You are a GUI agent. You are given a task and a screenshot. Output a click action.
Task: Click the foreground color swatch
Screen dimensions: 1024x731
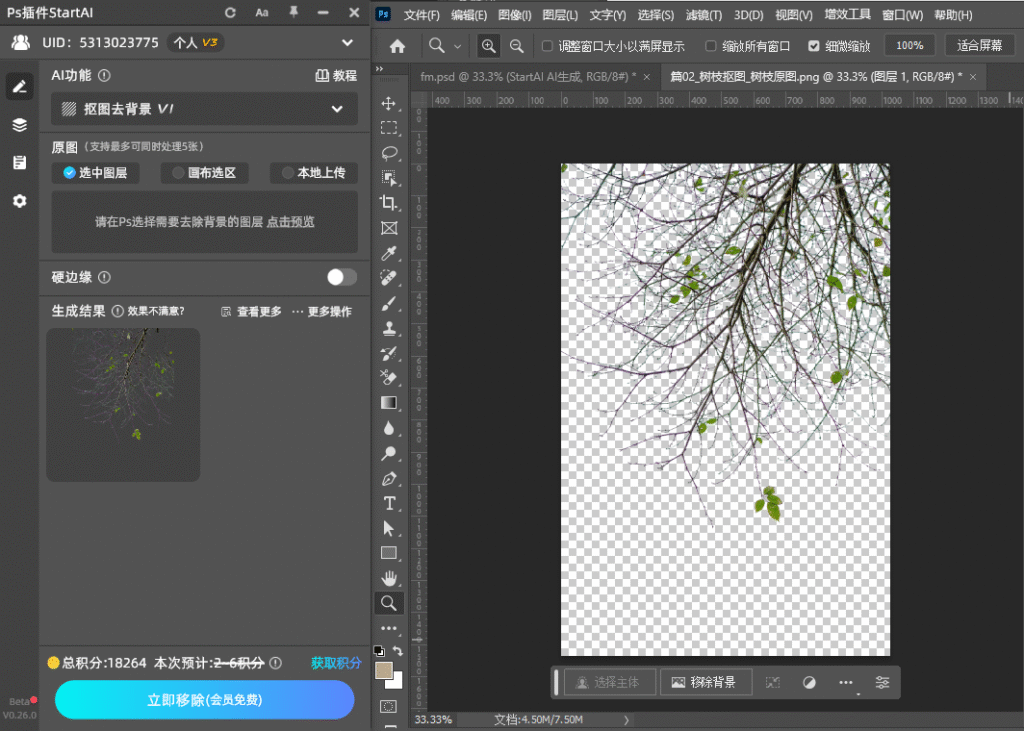pyautogui.click(x=384, y=671)
